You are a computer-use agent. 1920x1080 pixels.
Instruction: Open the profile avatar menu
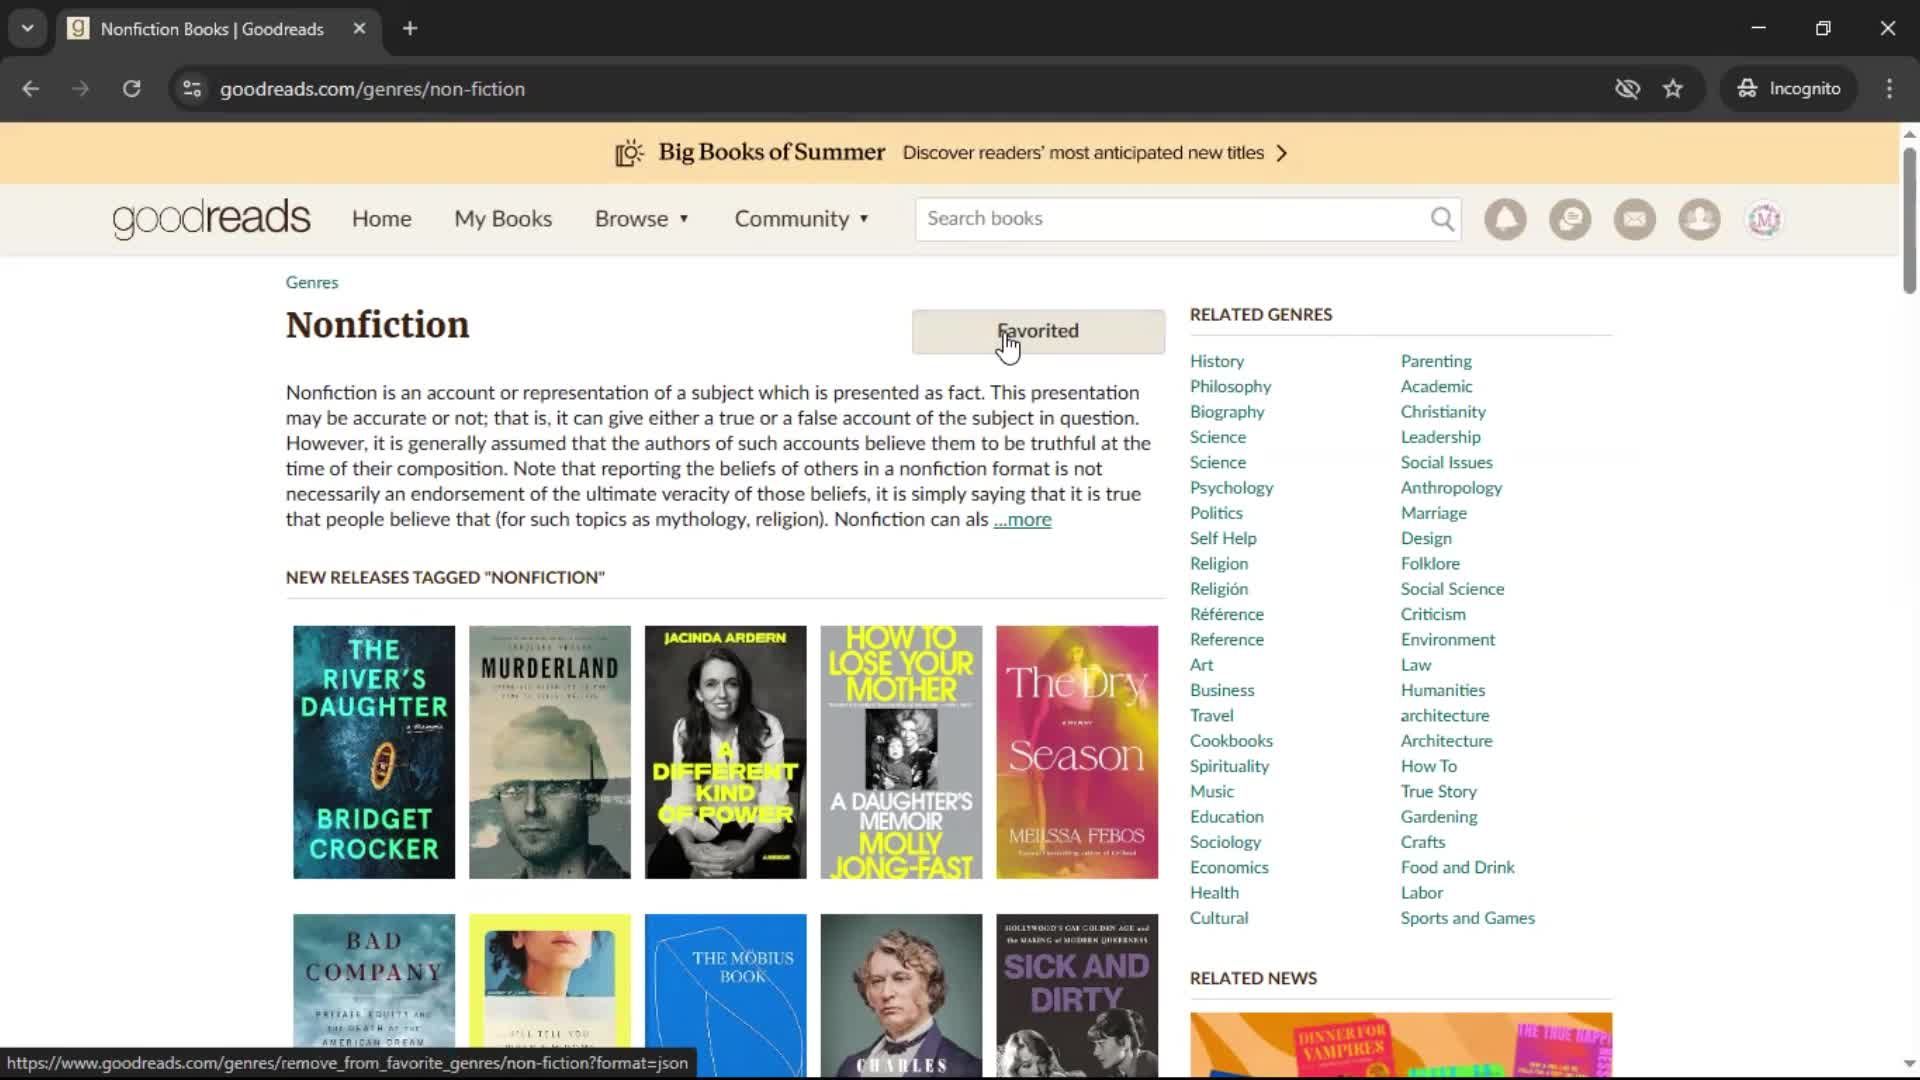(x=1764, y=219)
